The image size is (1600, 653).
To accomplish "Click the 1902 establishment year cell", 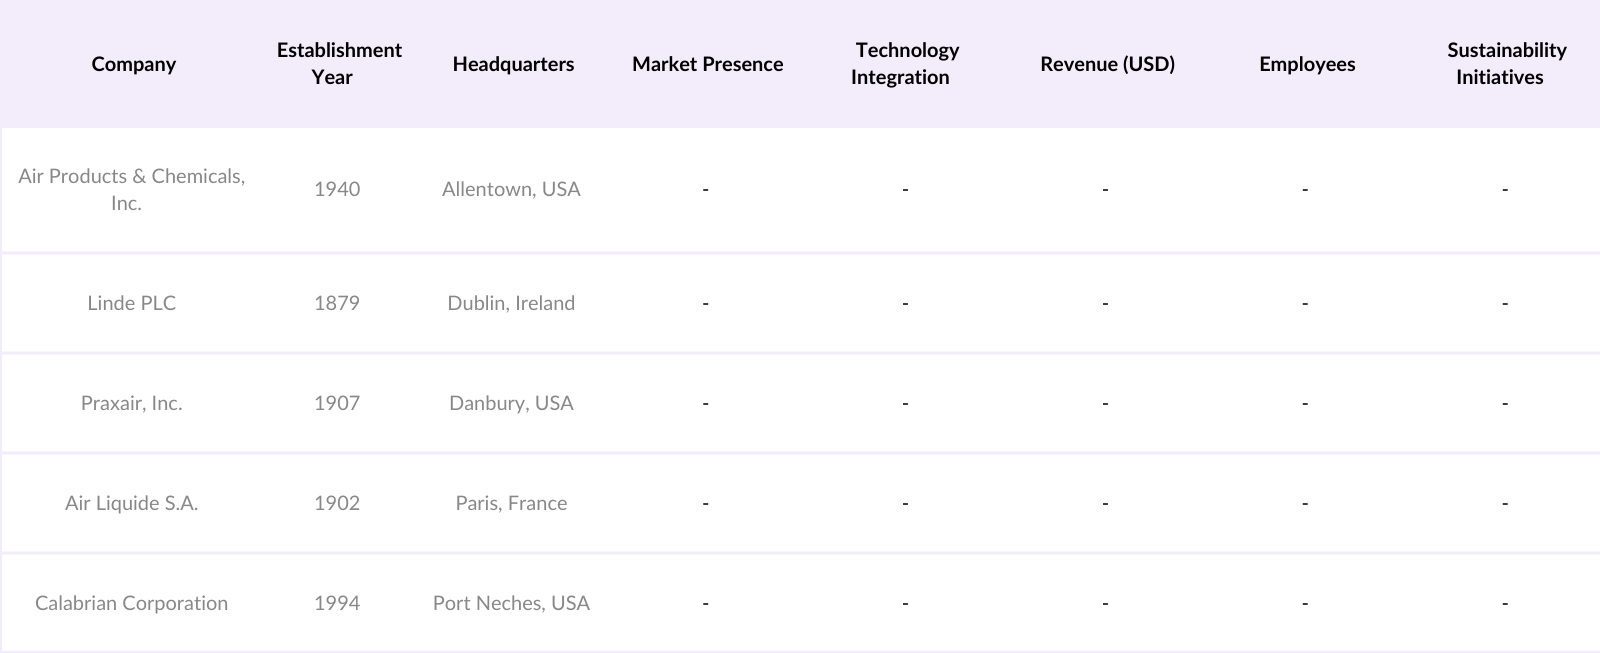I will (x=337, y=503).
